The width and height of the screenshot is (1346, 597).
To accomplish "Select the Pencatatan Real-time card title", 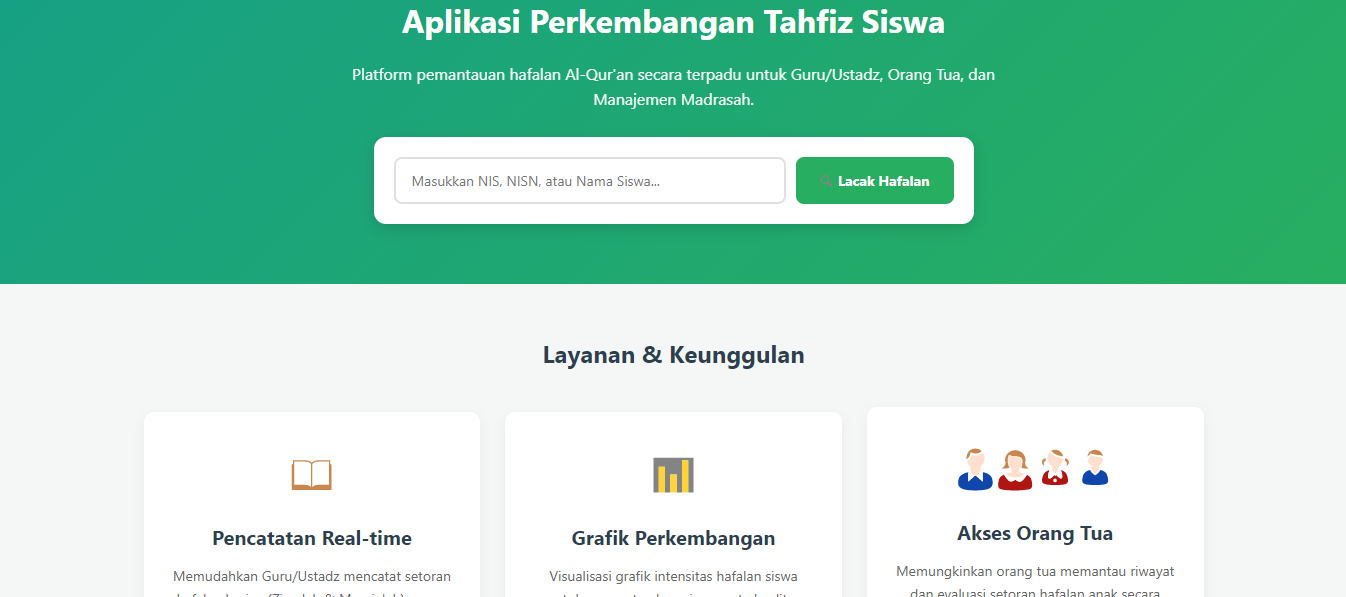I will pyautogui.click(x=312, y=538).
